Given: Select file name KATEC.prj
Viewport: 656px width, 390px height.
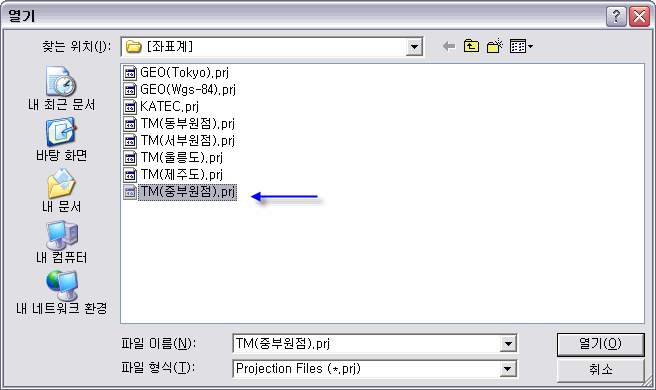Looking at the screenshot, I should click(x=169, y=107).
